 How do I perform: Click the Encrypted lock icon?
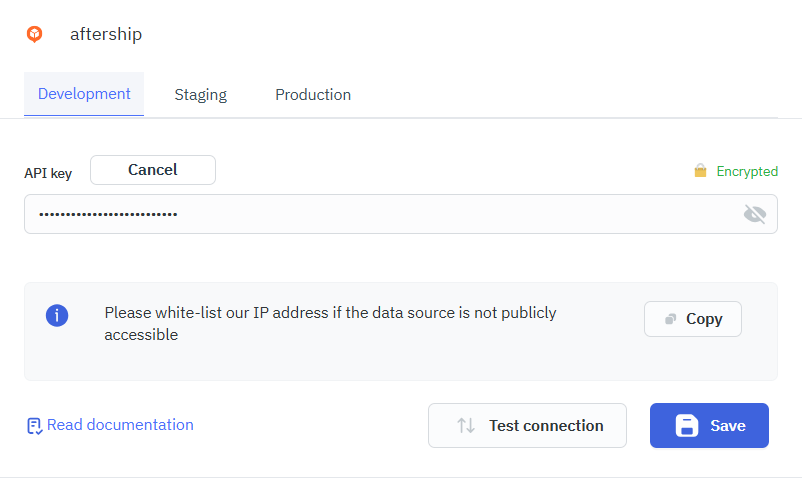coord(700,171)
